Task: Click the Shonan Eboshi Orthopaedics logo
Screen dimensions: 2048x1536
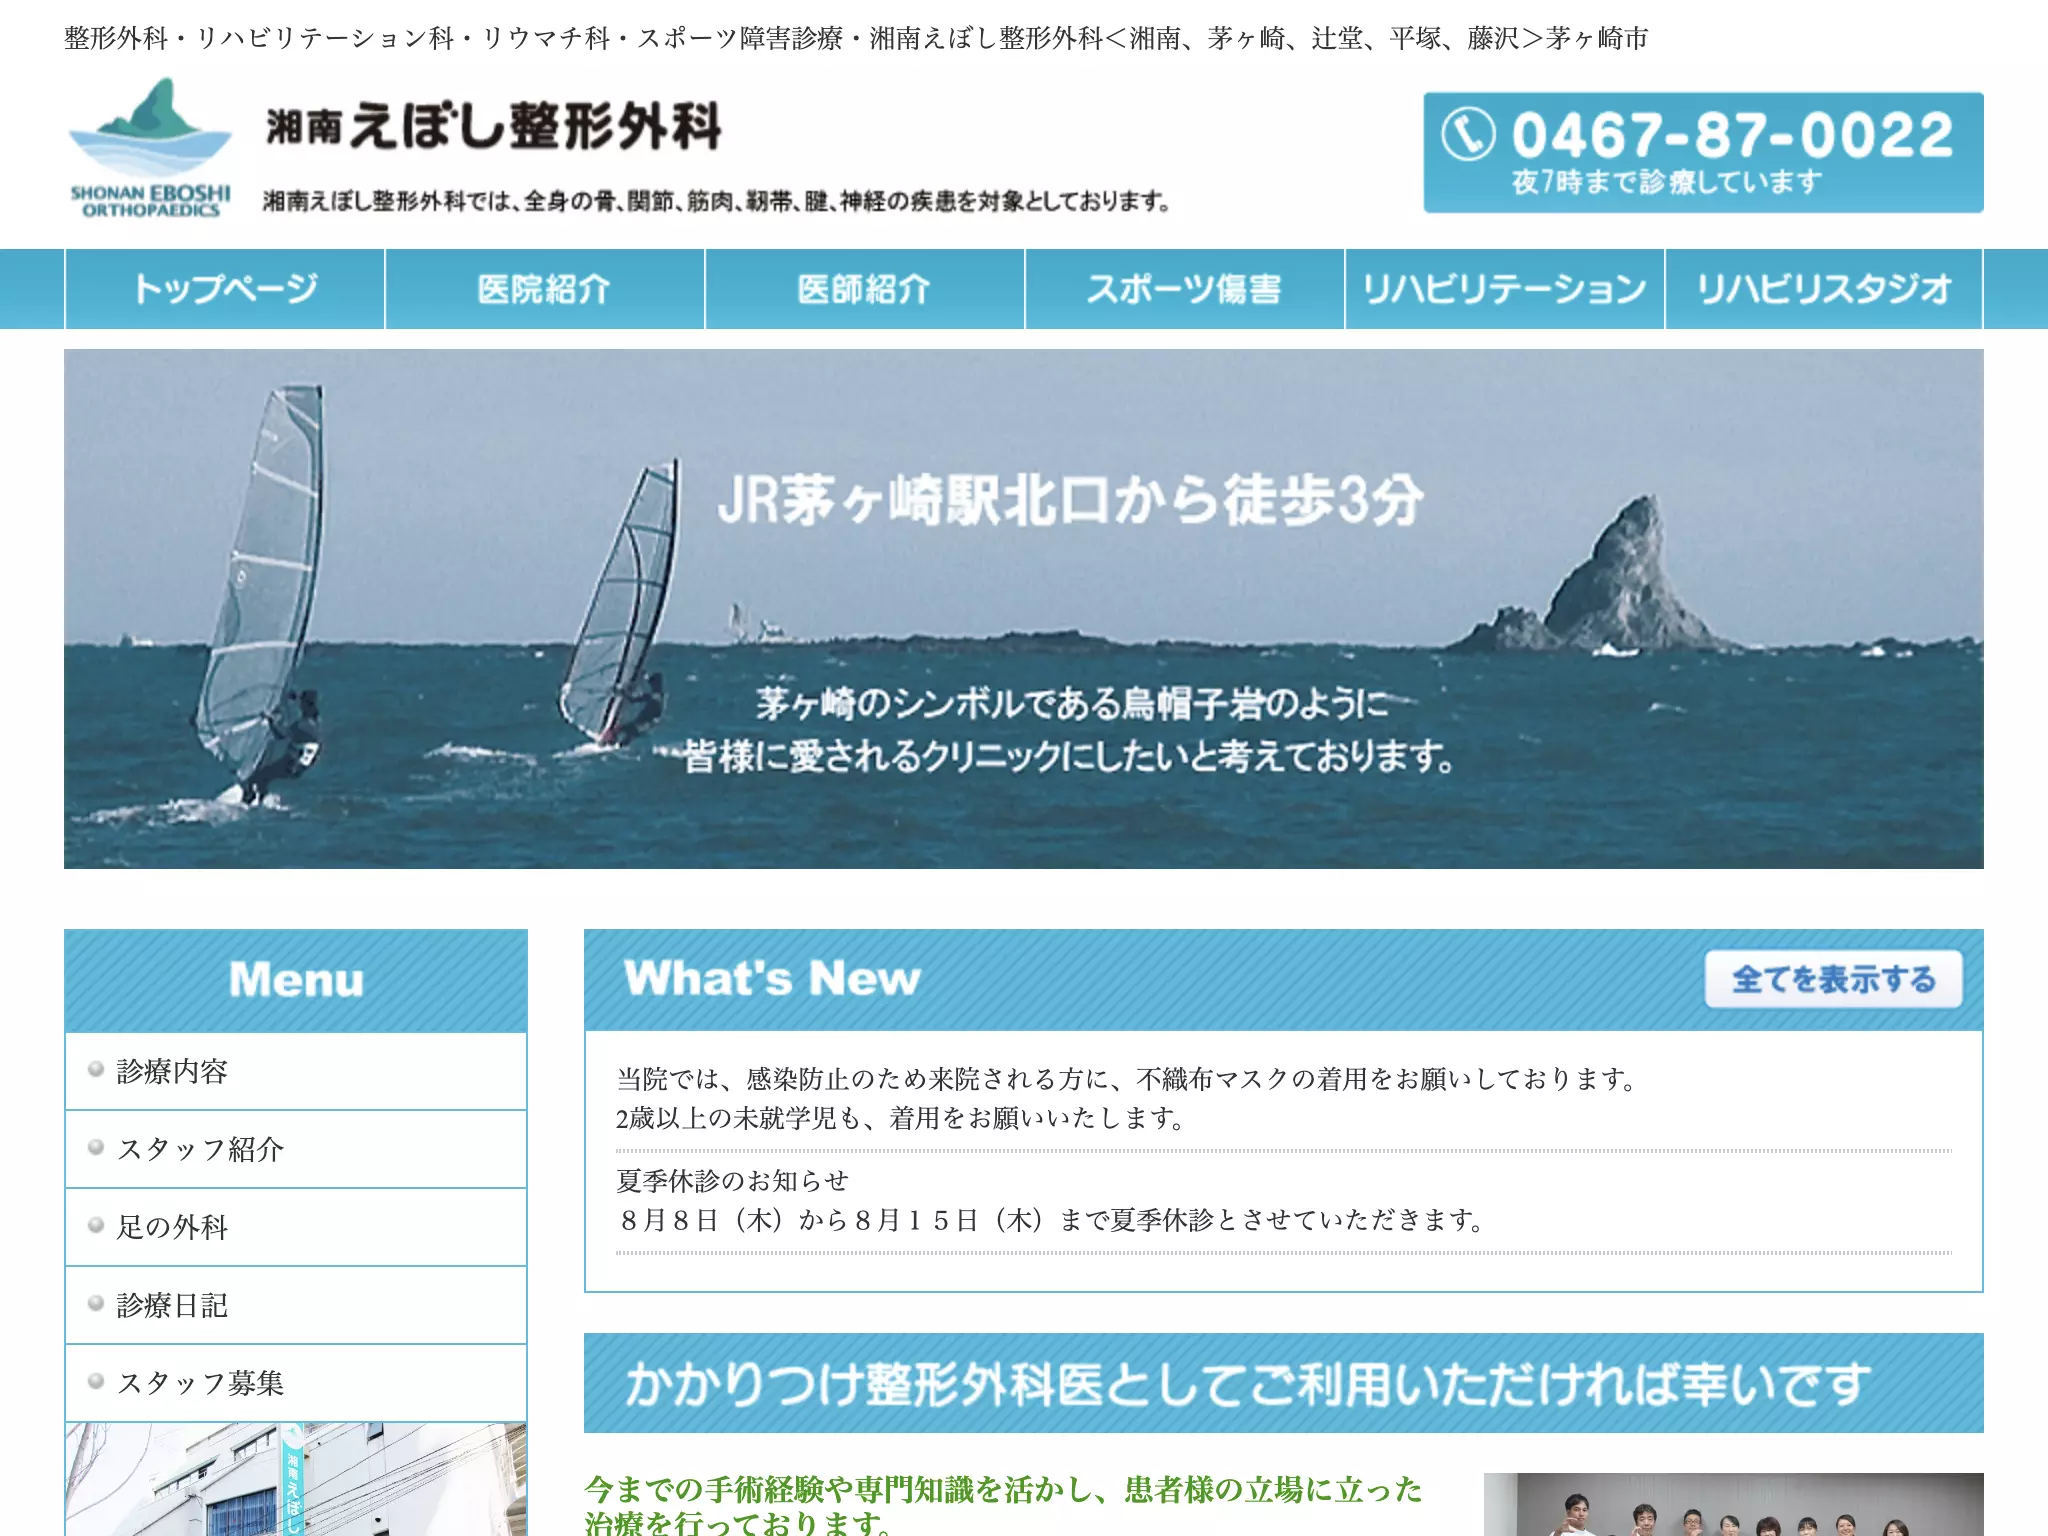Action: point(150,147)
